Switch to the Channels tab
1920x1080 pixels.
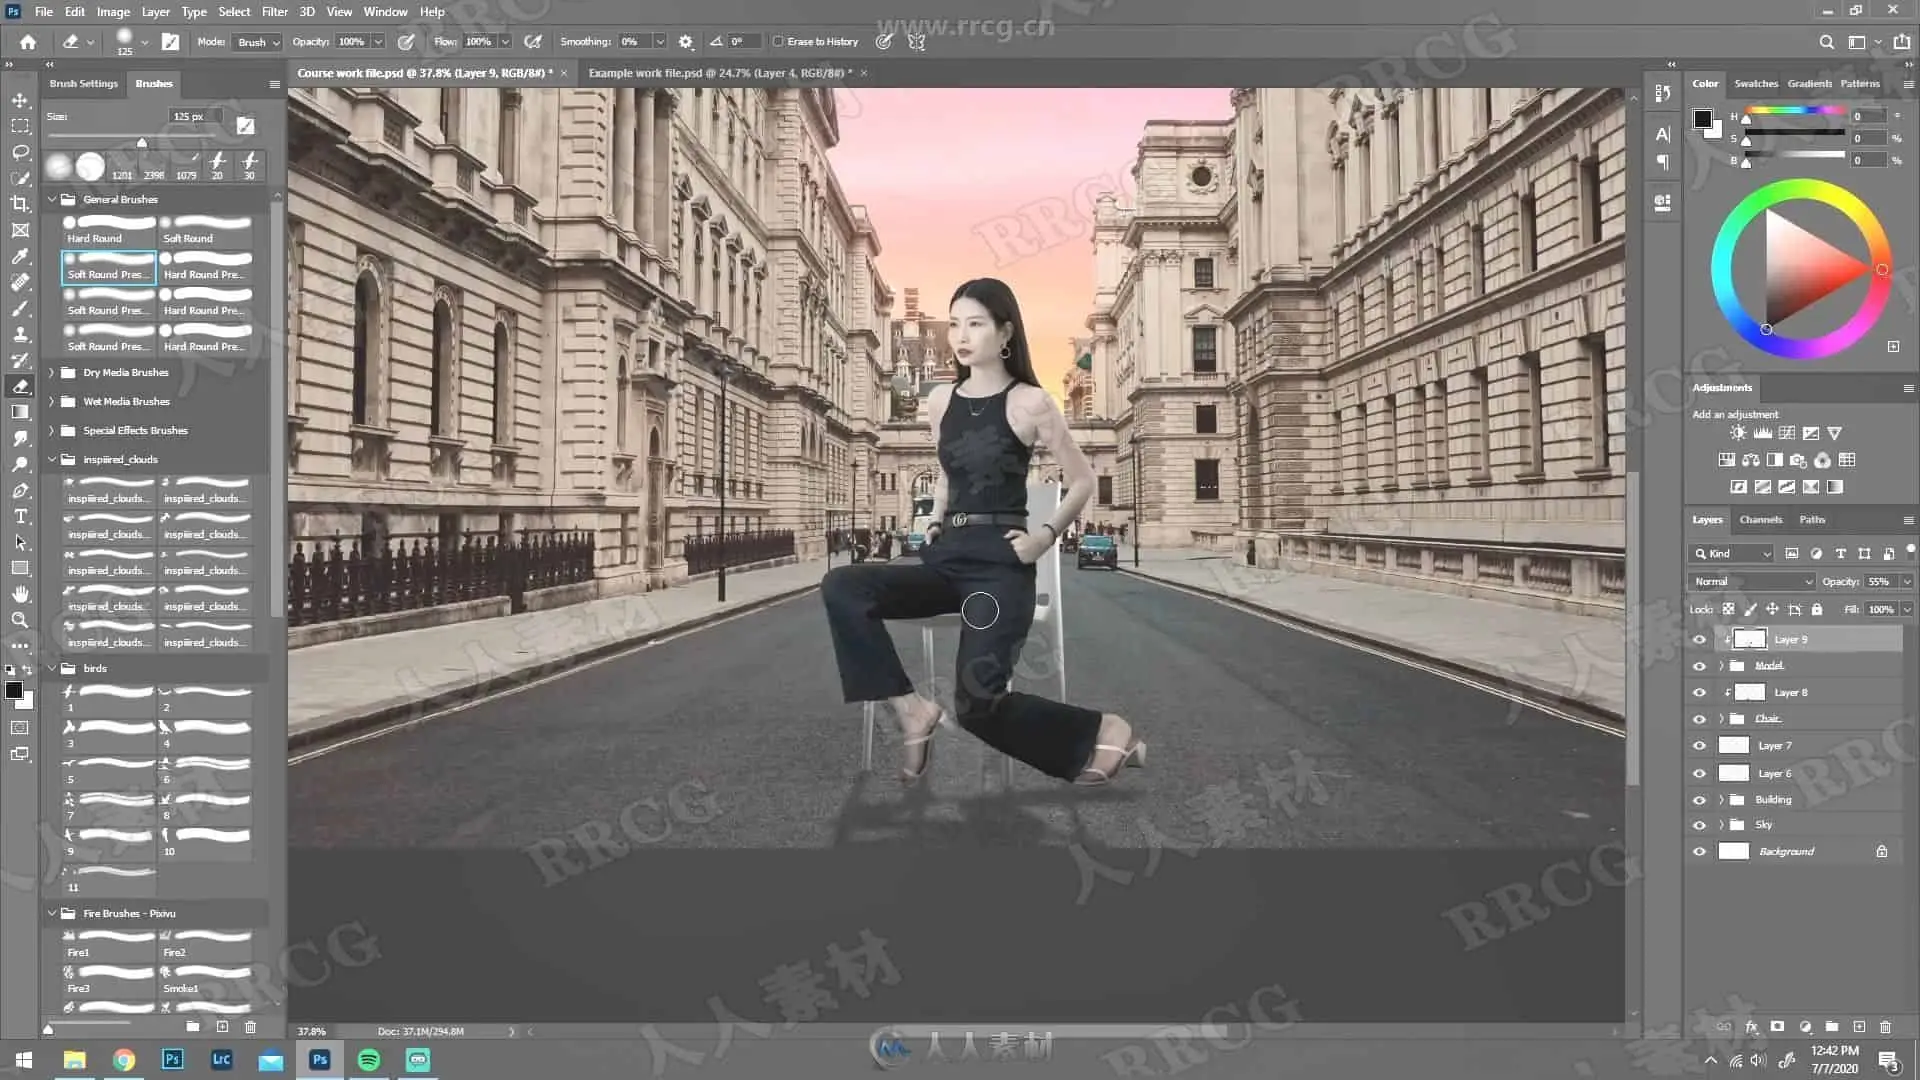pos(1760,520)
